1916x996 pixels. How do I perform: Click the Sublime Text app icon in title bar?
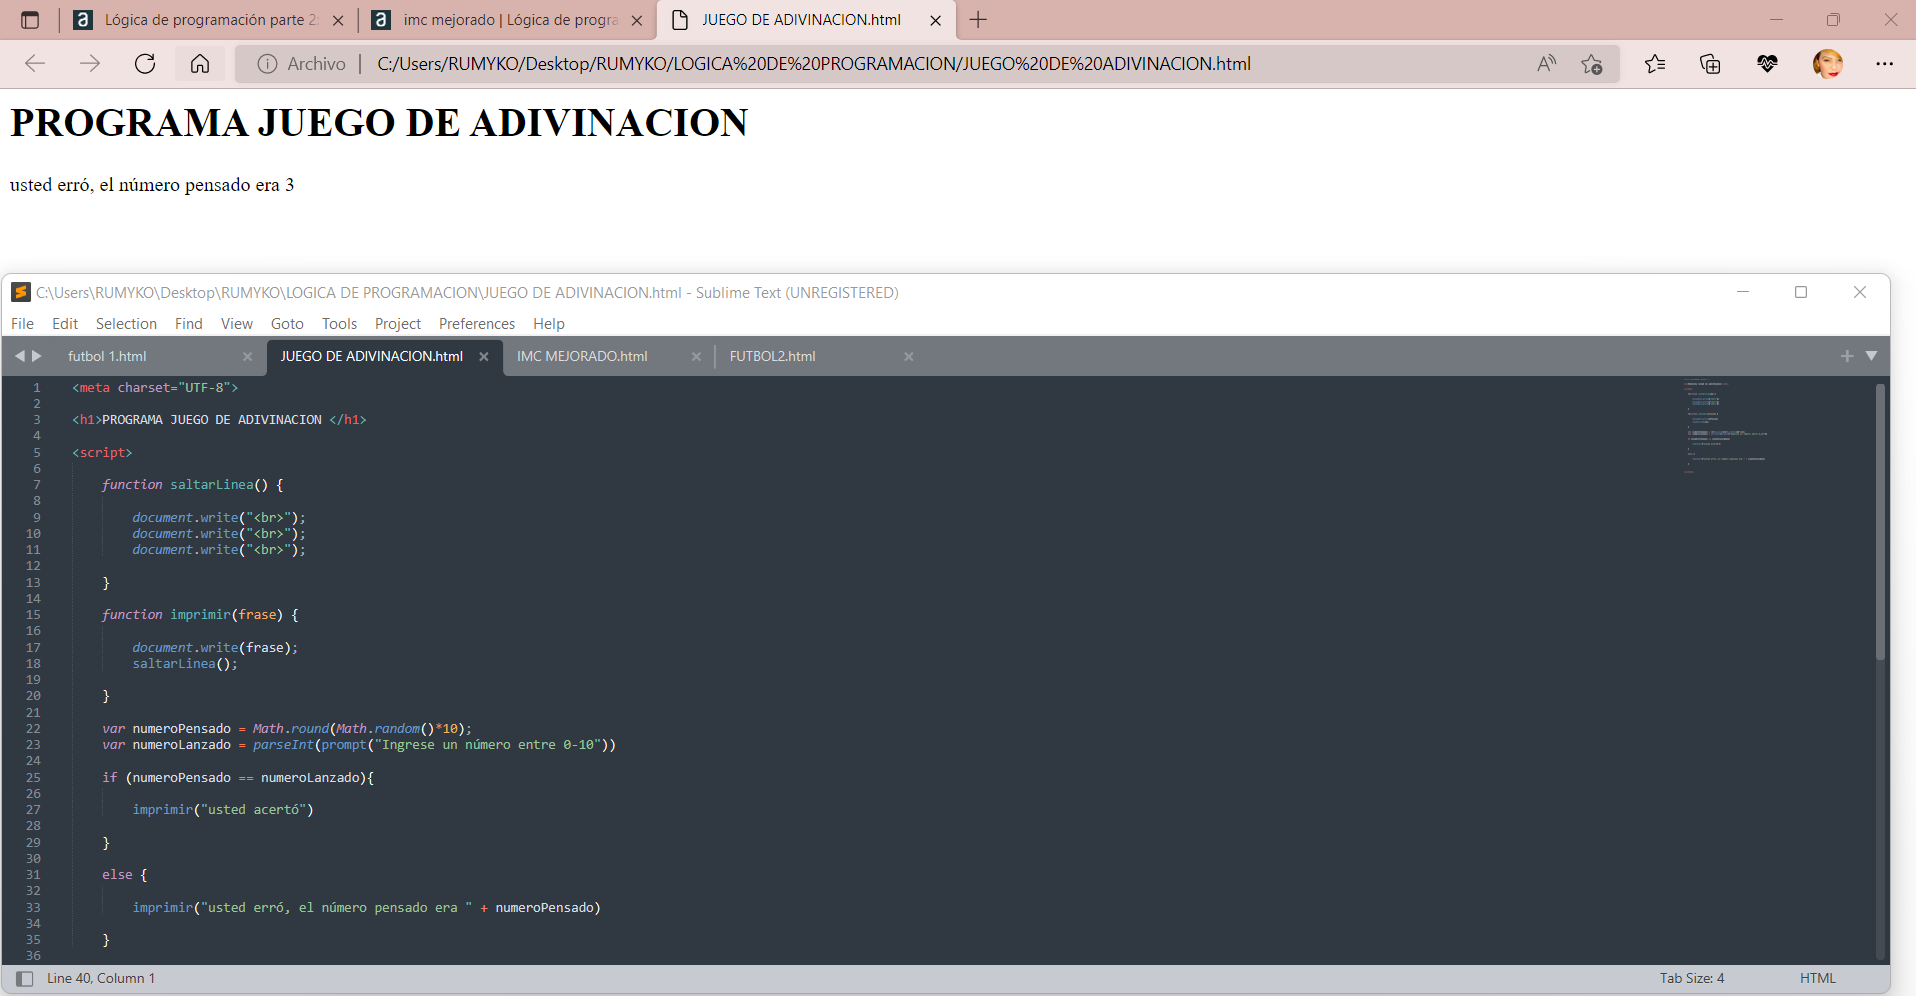(21, 292)
